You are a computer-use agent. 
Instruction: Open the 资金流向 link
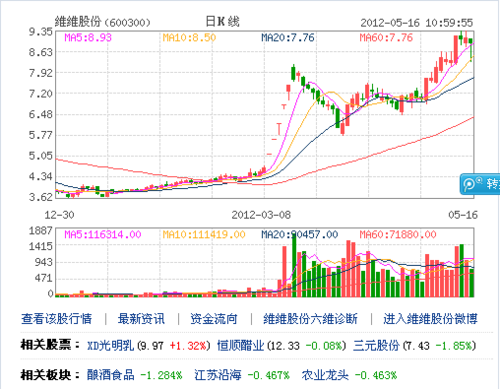point(214,319)
